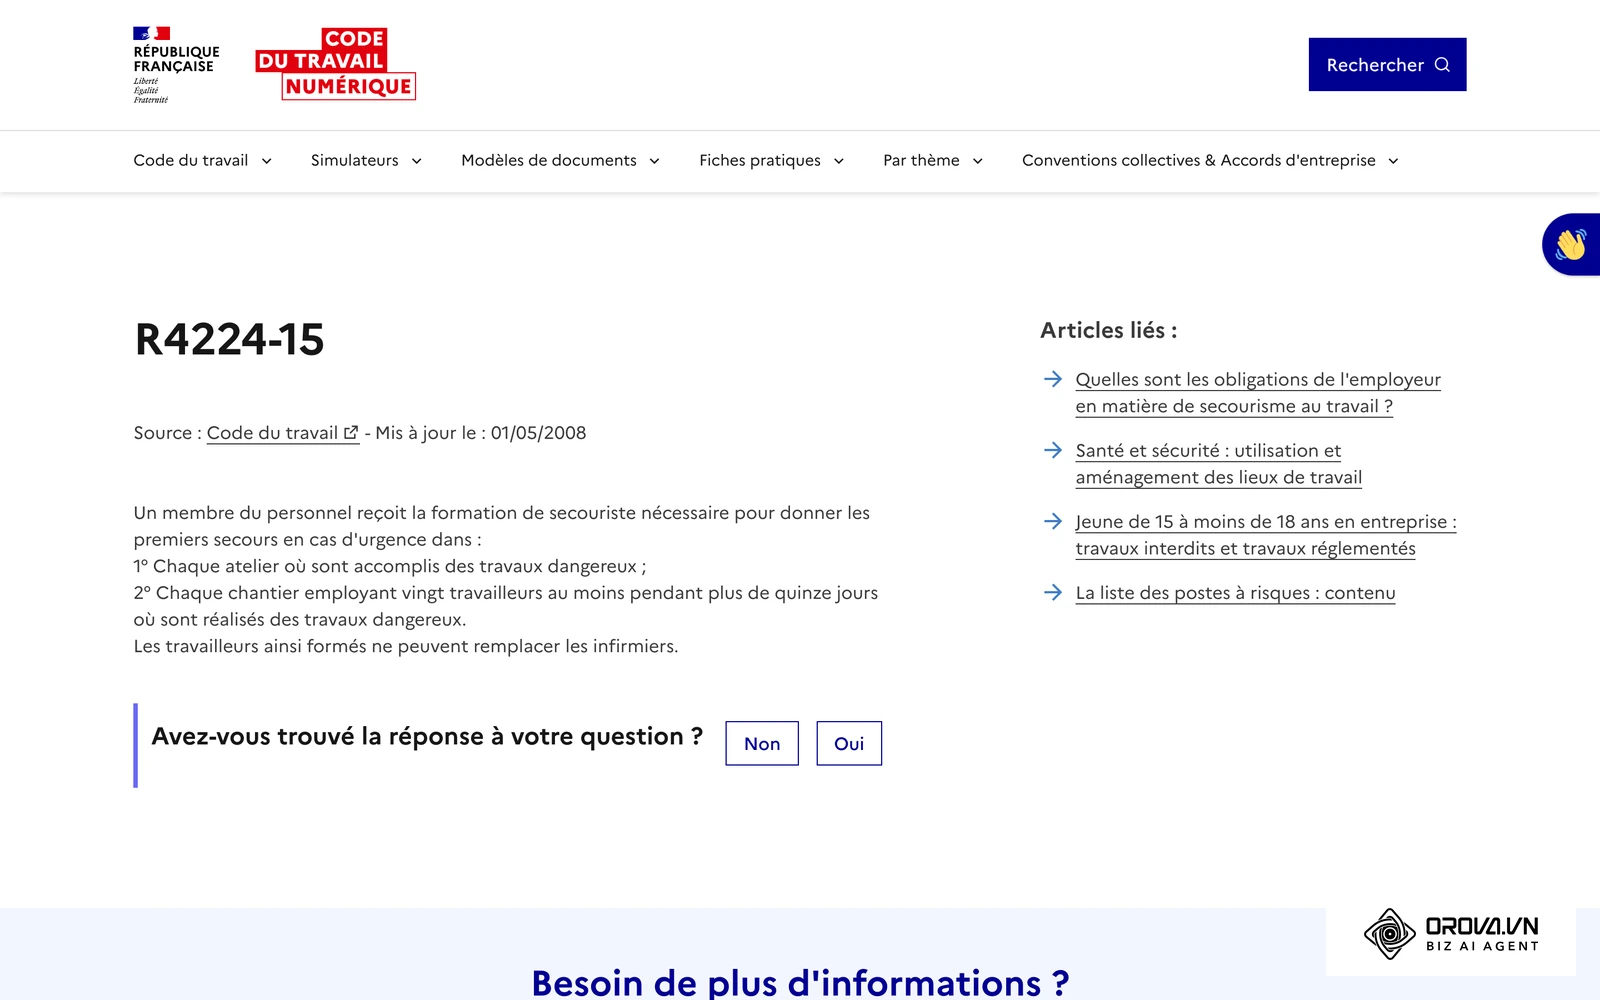This screenshot has height=1000, width=1600.
Task: Click the République Française logo
Action: [x=176, y=65]
